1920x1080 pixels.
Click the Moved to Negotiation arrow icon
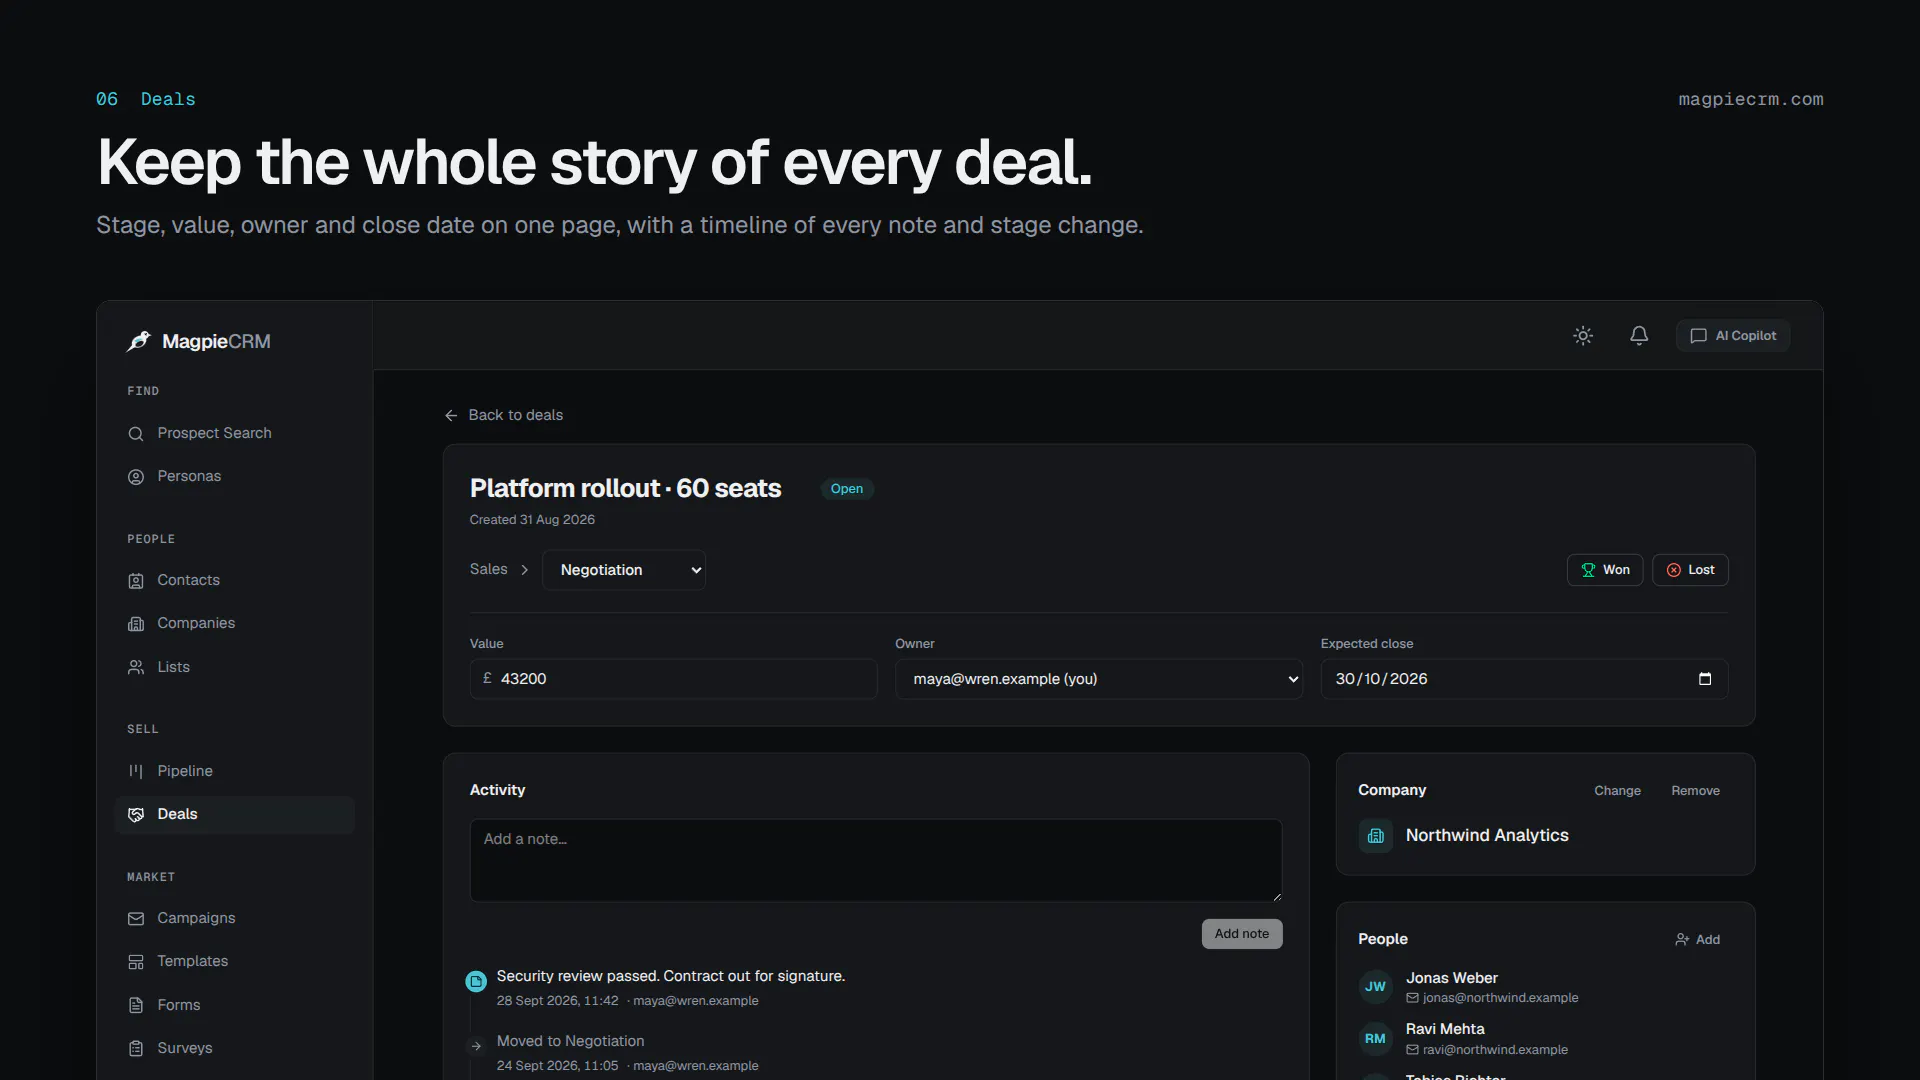point(476,1047)
